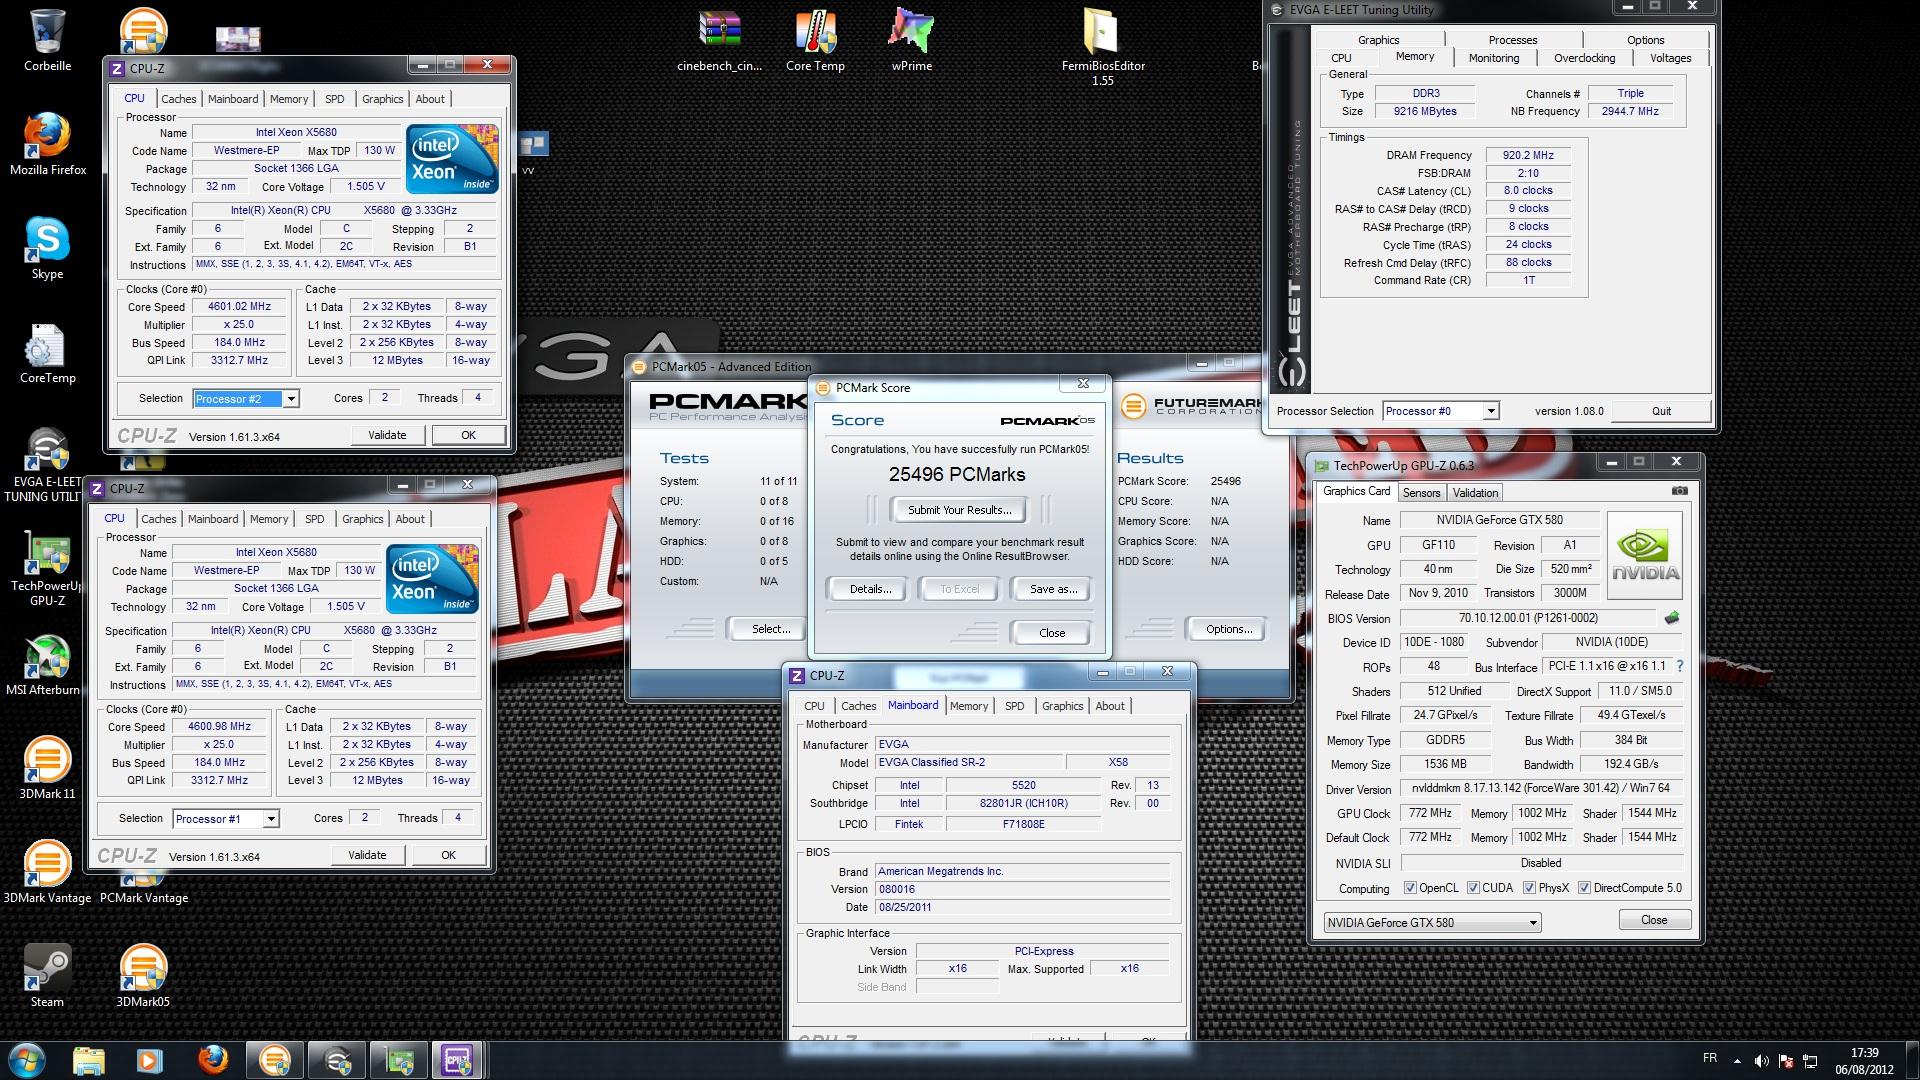
Task: Launch the 3DMark05 desktop shortcut
Action: tap(143, 977)
